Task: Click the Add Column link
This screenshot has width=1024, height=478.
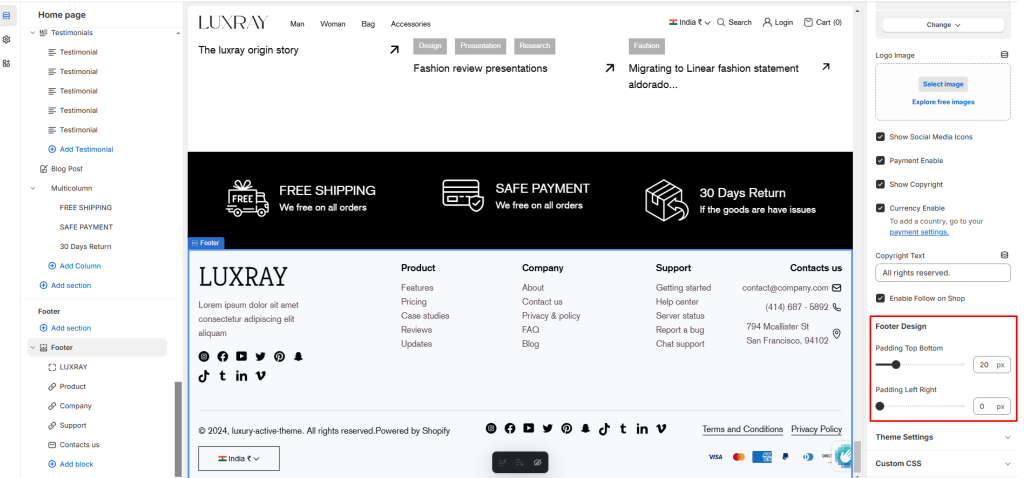Action: pyautogui.click(x=80, y=266)
